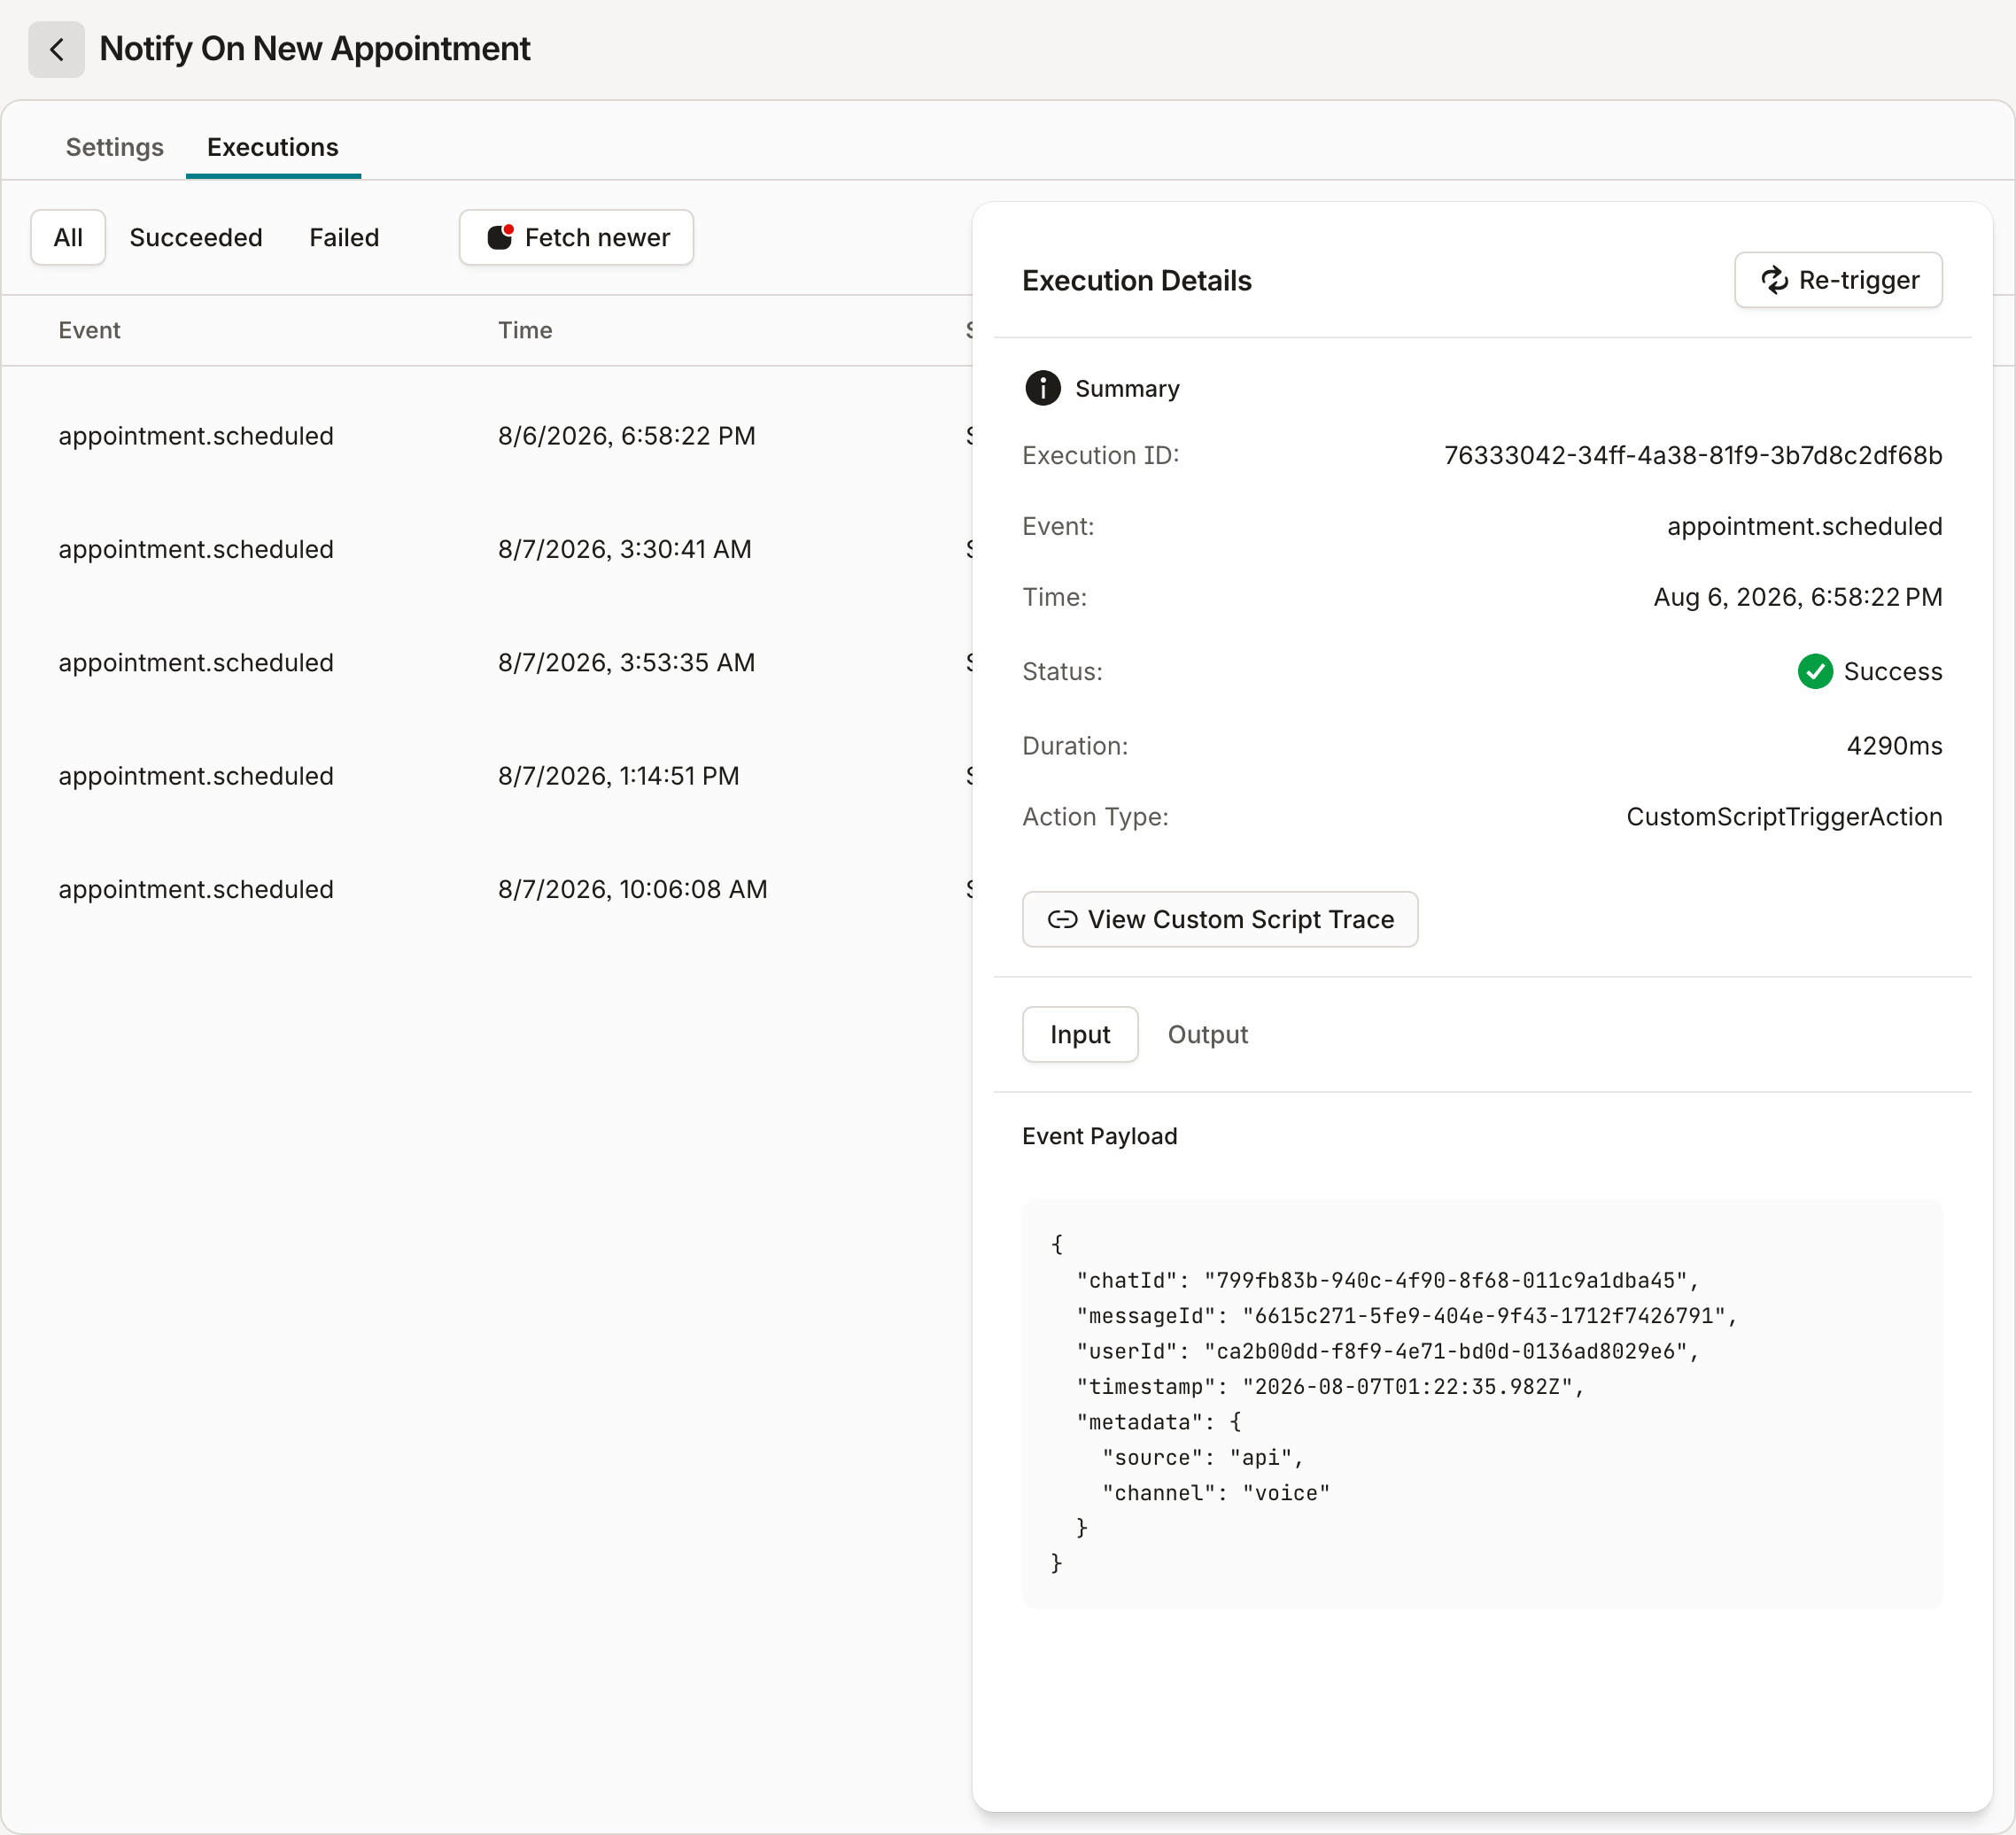The image size is (2016, 1835).
Task: Select the 8/7/2026, 3:30:41 AM execution row
Action: (487, 549)
